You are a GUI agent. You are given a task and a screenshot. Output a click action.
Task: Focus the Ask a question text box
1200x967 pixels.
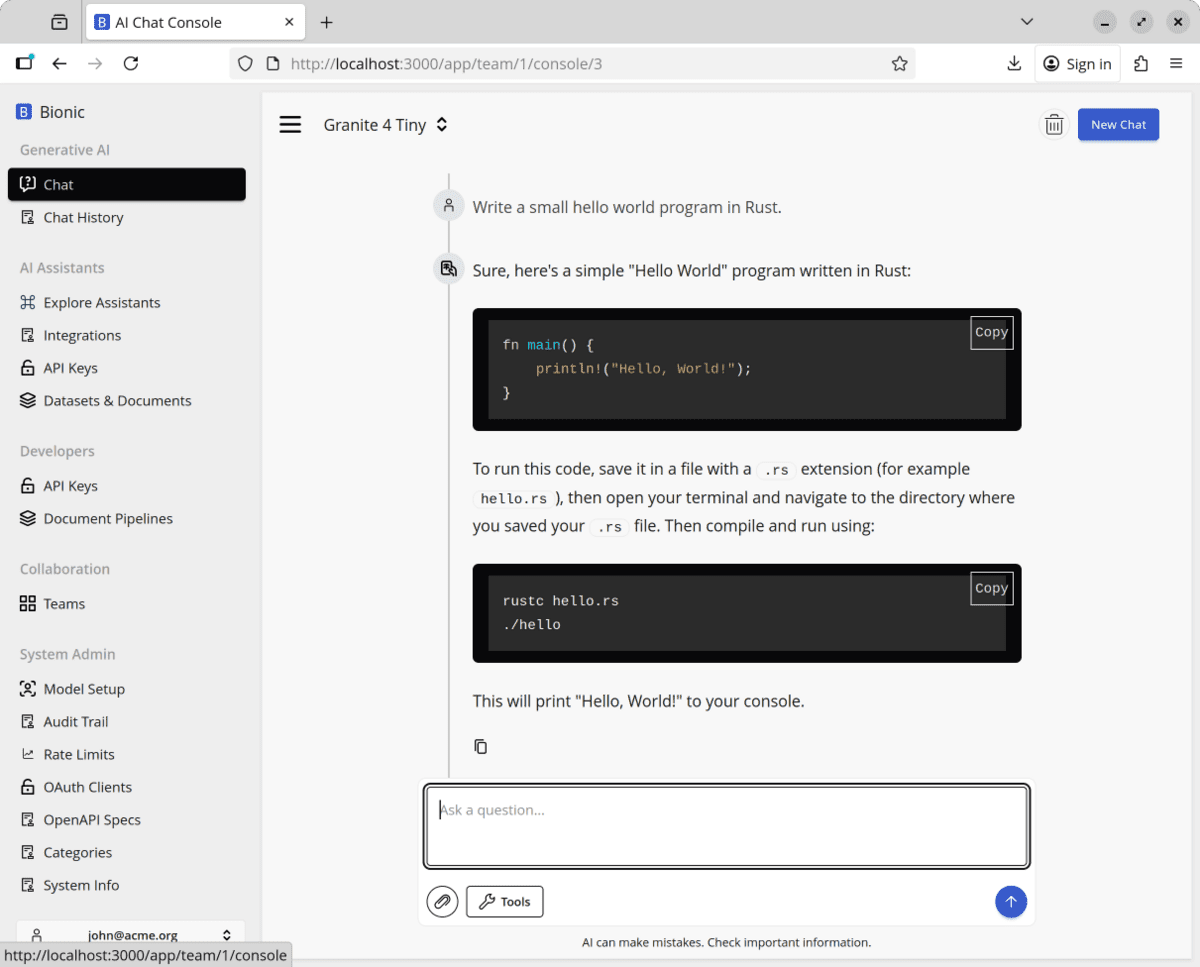coord(727,827)
